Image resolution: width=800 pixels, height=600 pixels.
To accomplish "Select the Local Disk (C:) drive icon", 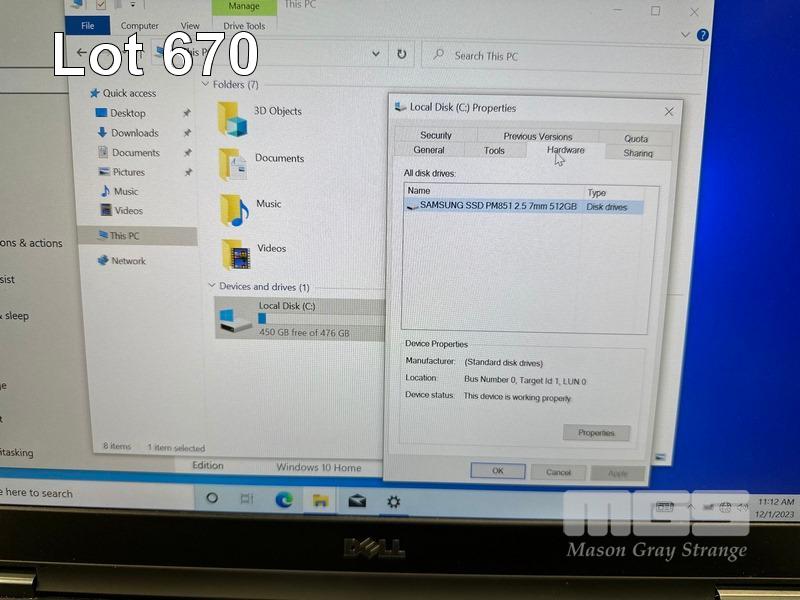I will (236, 320).
